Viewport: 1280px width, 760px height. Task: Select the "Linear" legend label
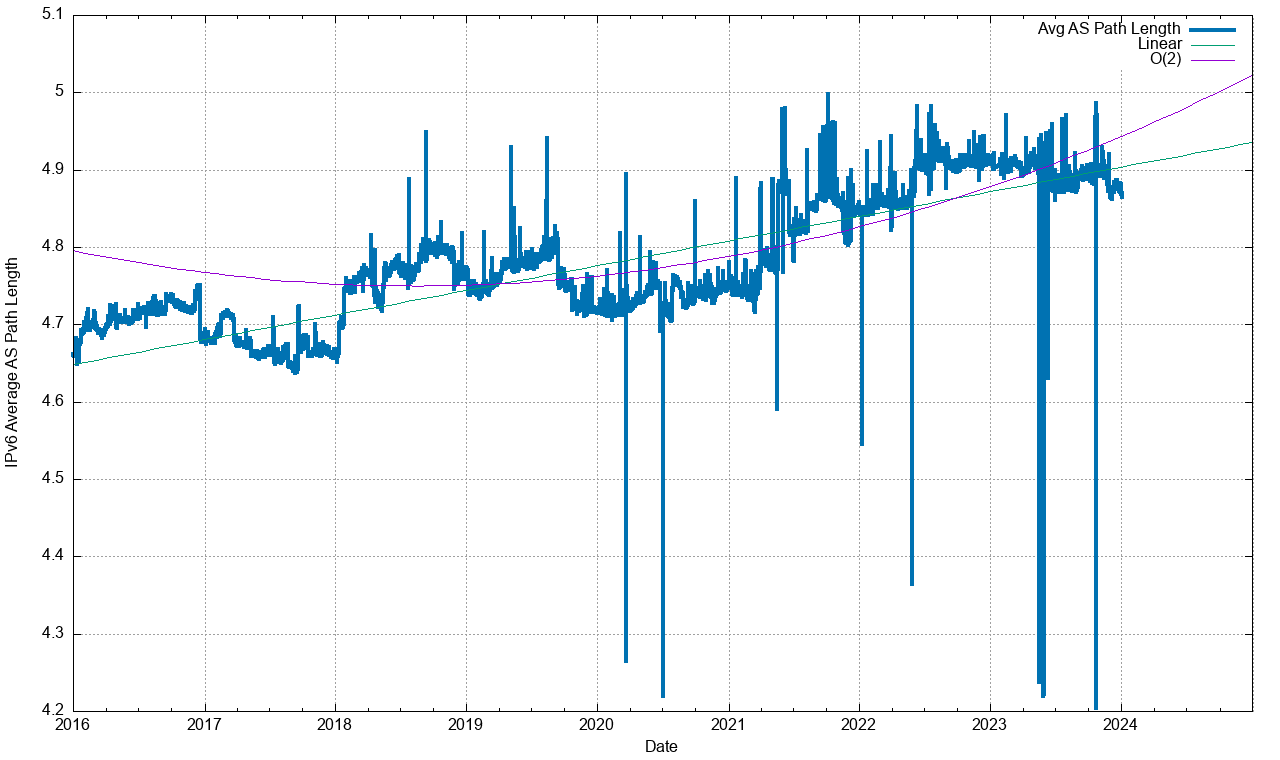pos(1159,44)
